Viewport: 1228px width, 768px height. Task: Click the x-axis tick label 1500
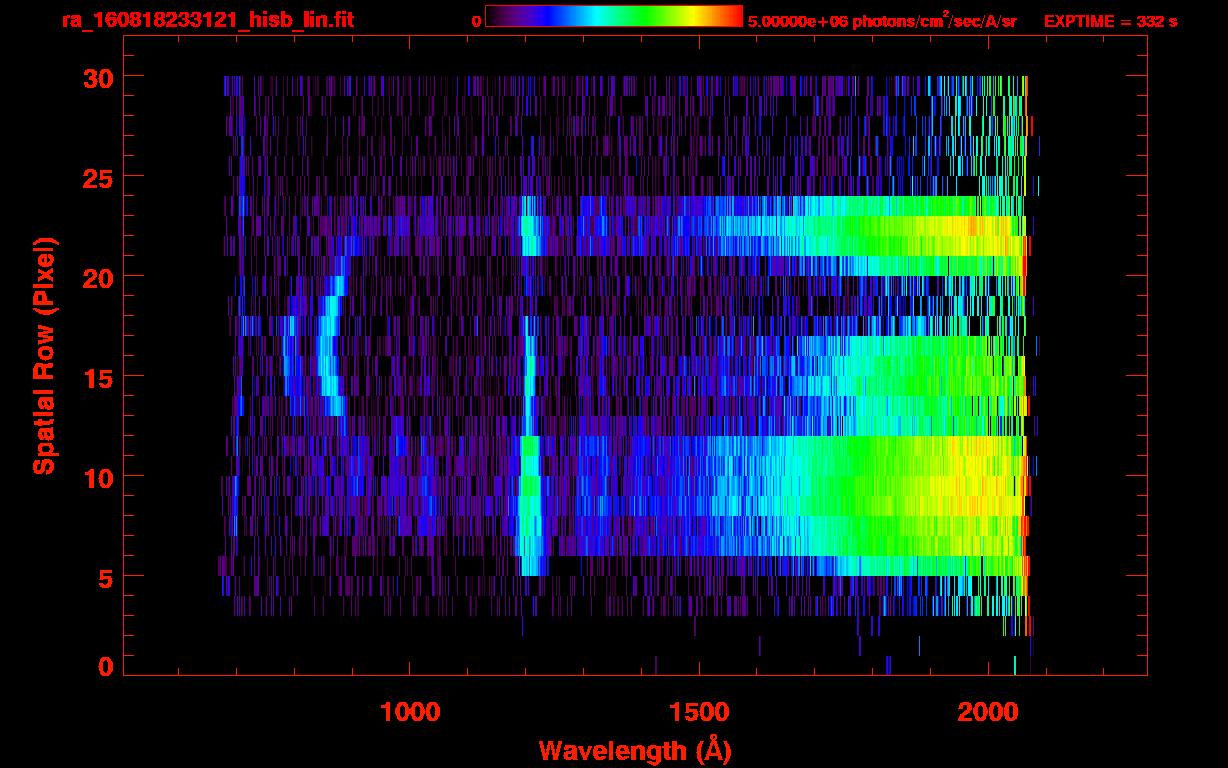coord(699,712)
